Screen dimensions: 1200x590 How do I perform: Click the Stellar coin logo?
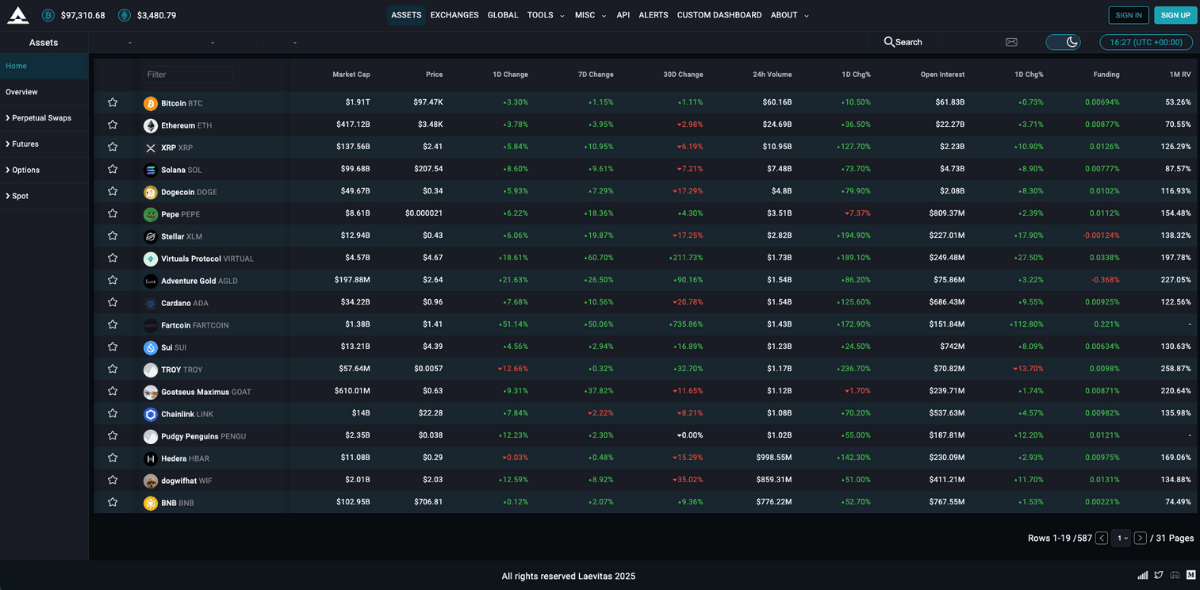coord(151,236)
